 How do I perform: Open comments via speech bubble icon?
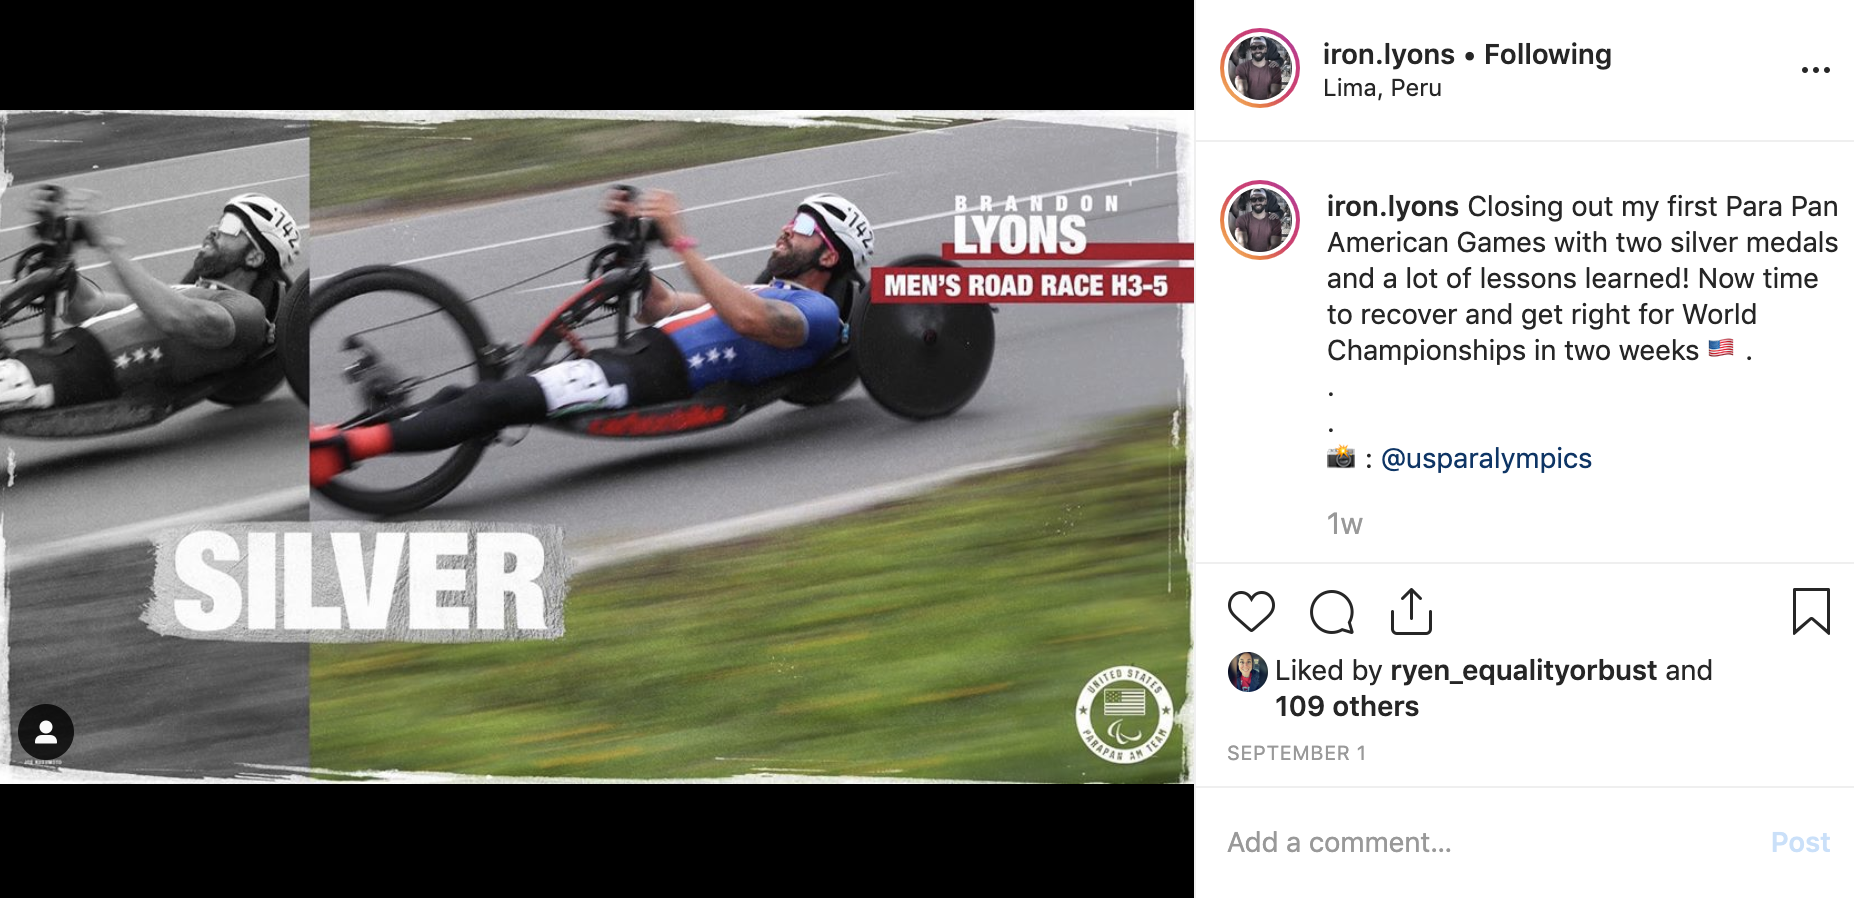[1332, 612]
